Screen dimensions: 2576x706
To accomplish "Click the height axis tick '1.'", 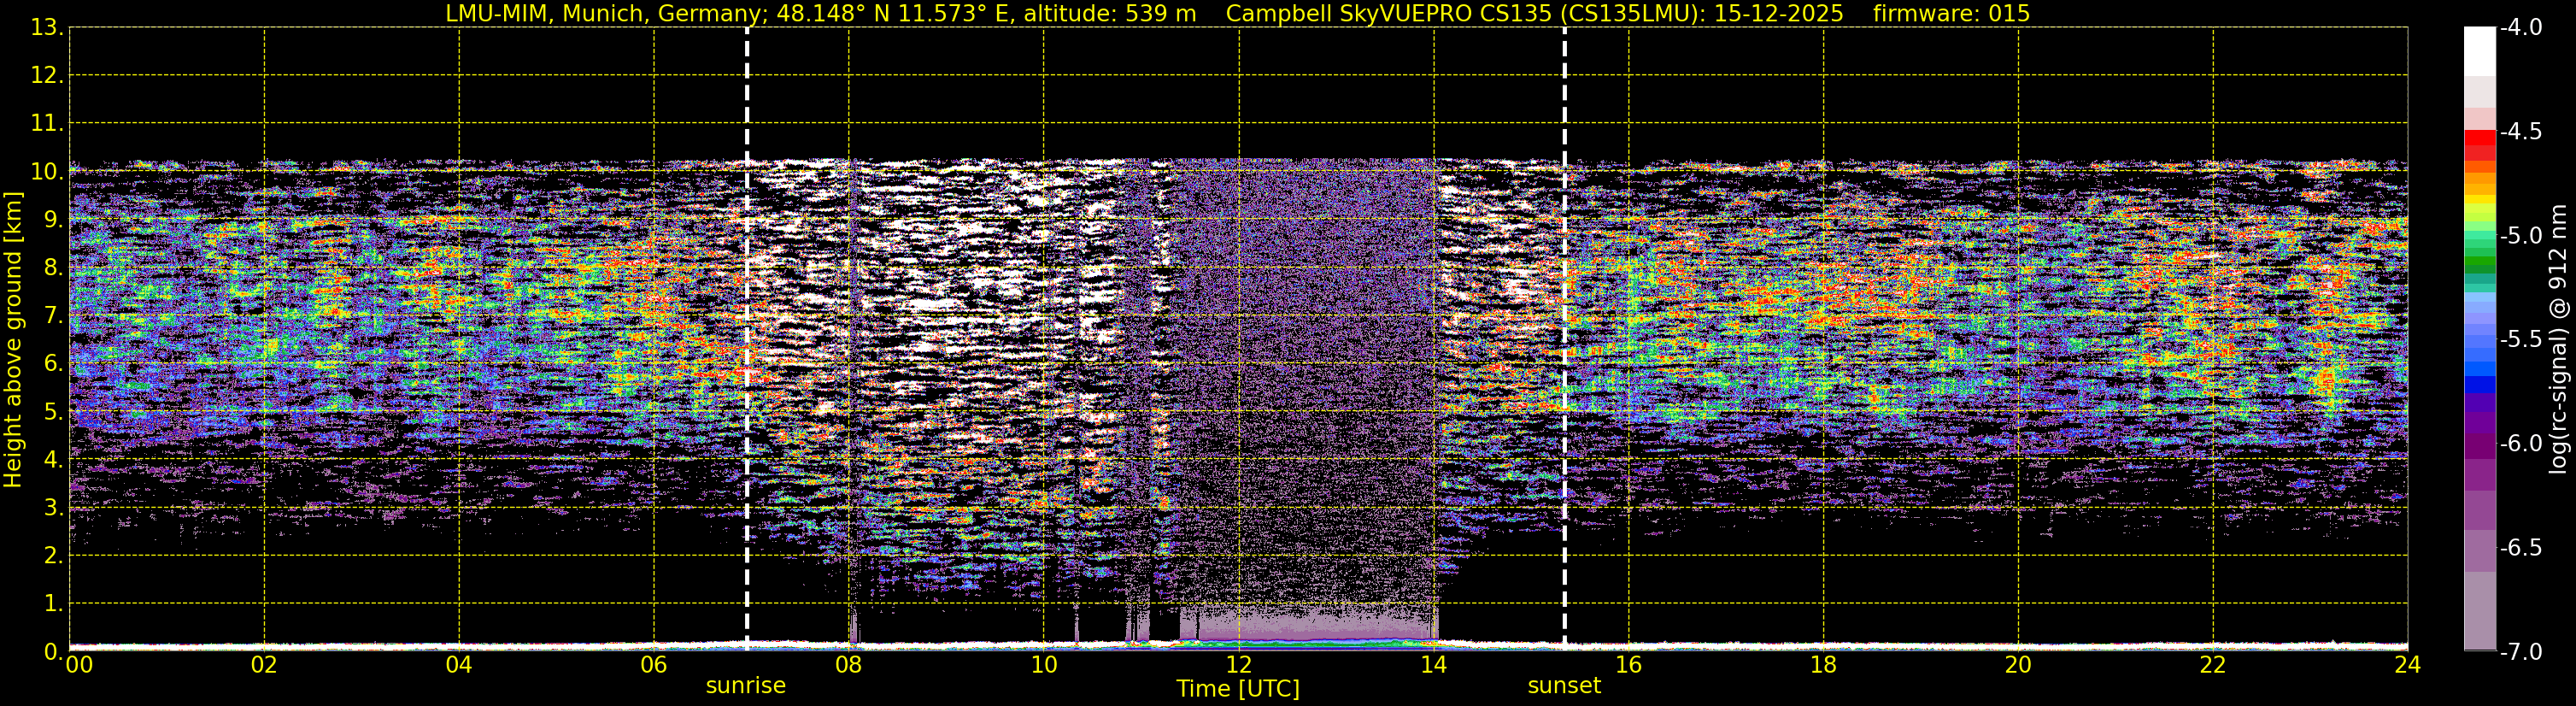I will [54, 604].
